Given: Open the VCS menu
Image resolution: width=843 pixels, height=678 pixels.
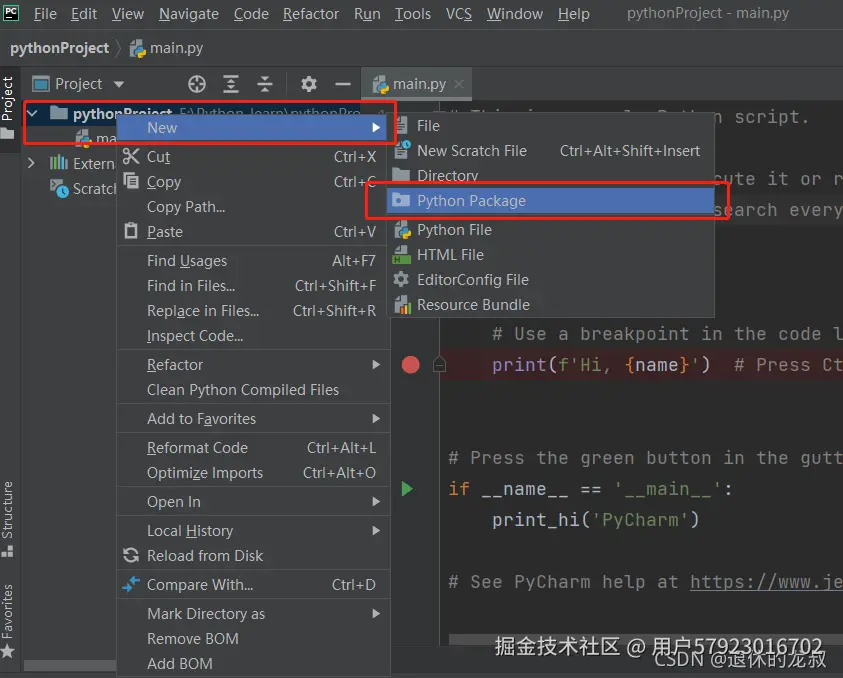Looking at the screenshot, I should click(x=459, y=13).
